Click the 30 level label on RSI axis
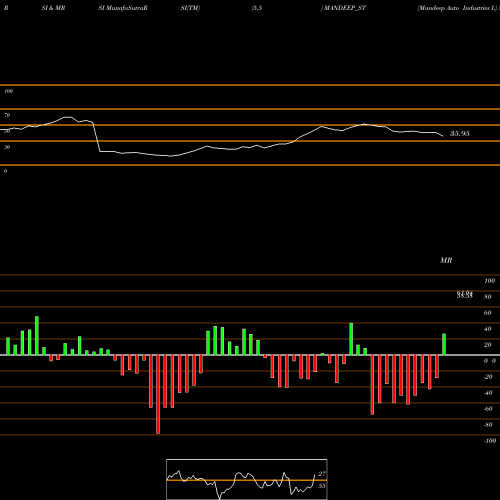 (7, 147)
